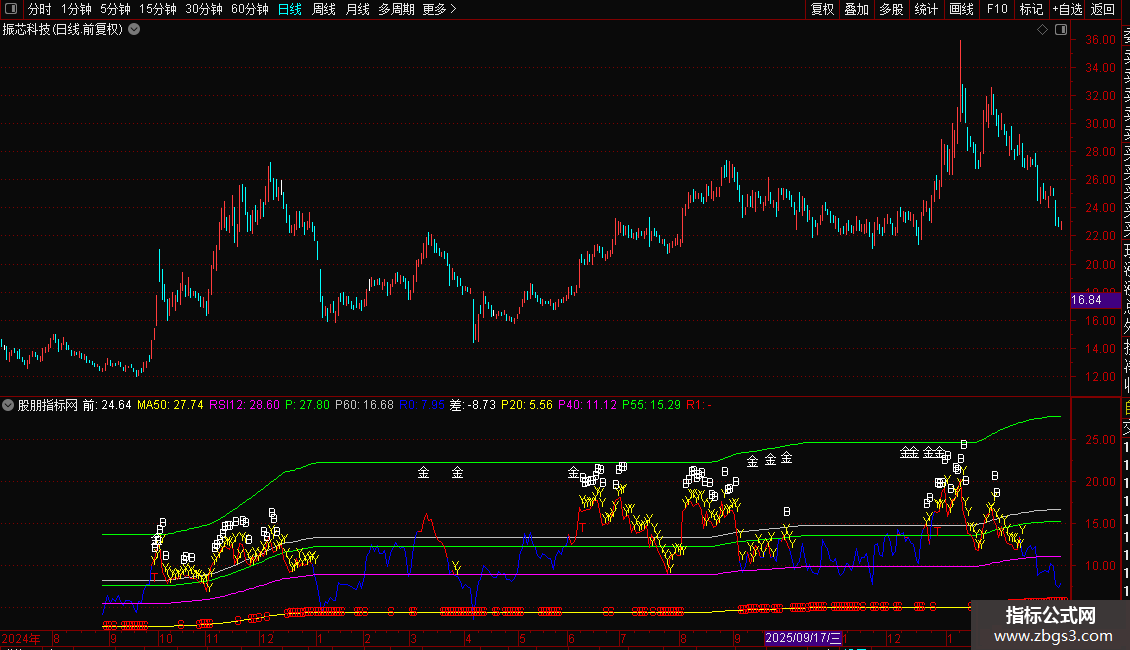The width and height of the screenshot is (1130, 650).
Task: Click the diamond marker icon above the chart
Action: tap(1042, 30)
